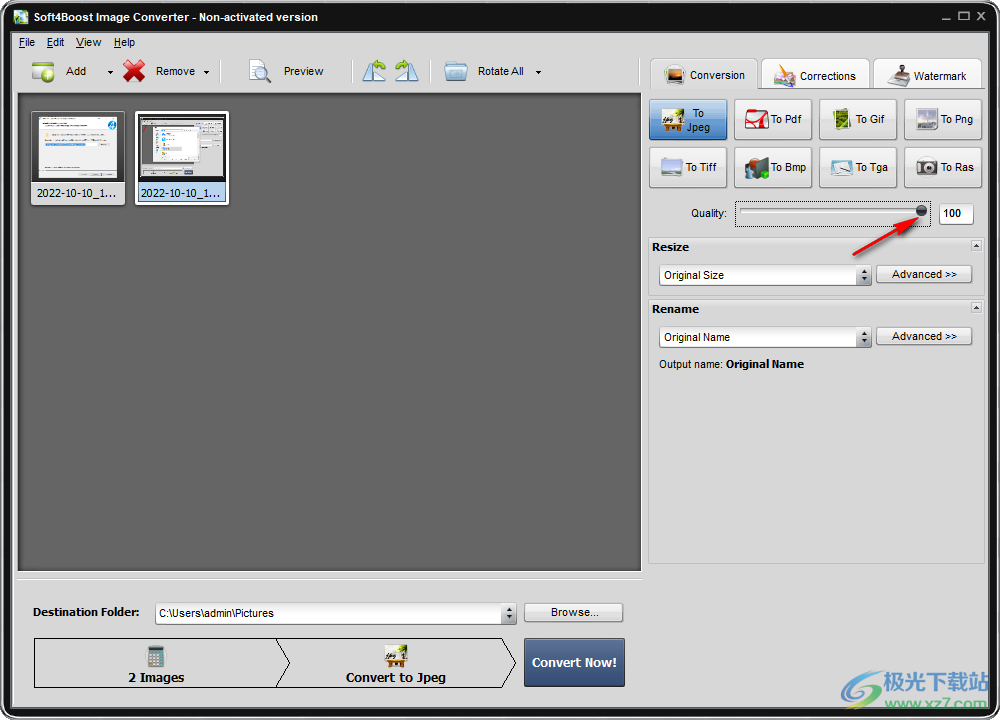Collapse the Resize section
The image size is (1000, 720).
click(976, 246)
